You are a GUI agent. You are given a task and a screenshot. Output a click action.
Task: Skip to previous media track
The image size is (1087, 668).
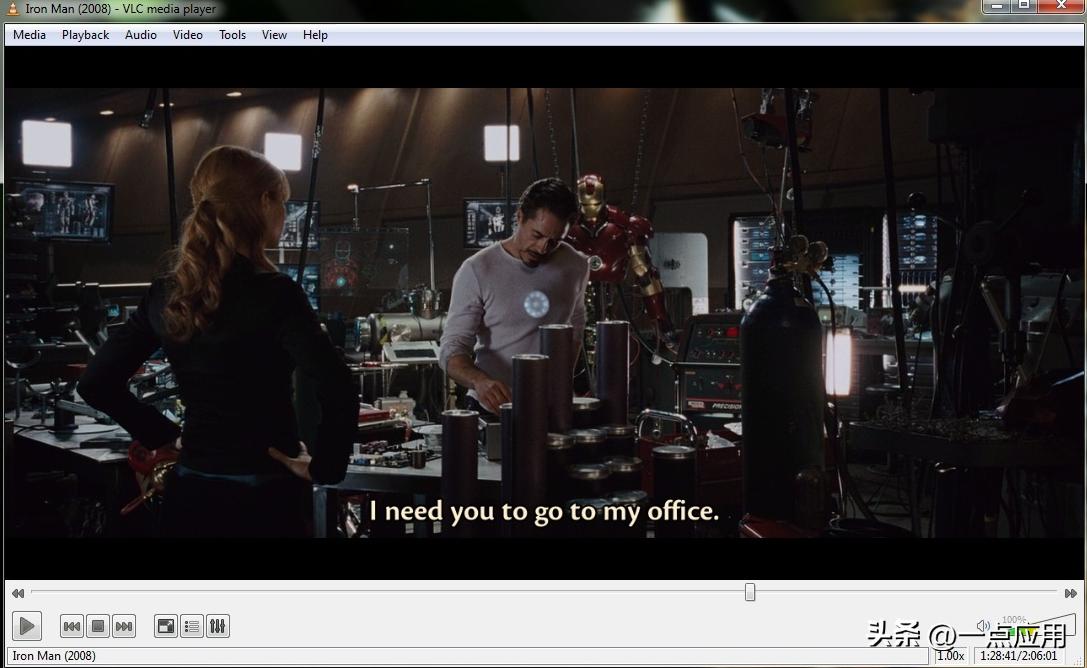[x=72, y=627]
